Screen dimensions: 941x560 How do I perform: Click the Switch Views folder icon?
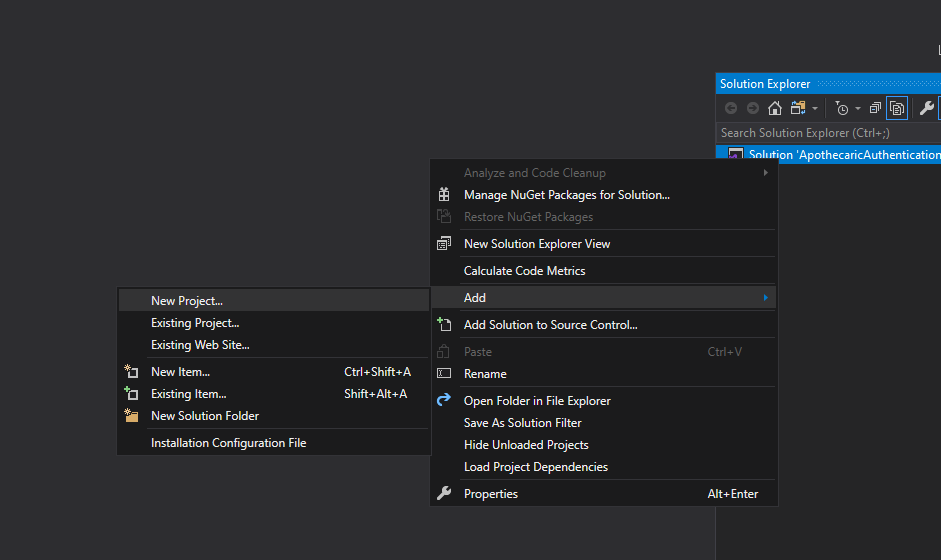[x=797, y=108]
